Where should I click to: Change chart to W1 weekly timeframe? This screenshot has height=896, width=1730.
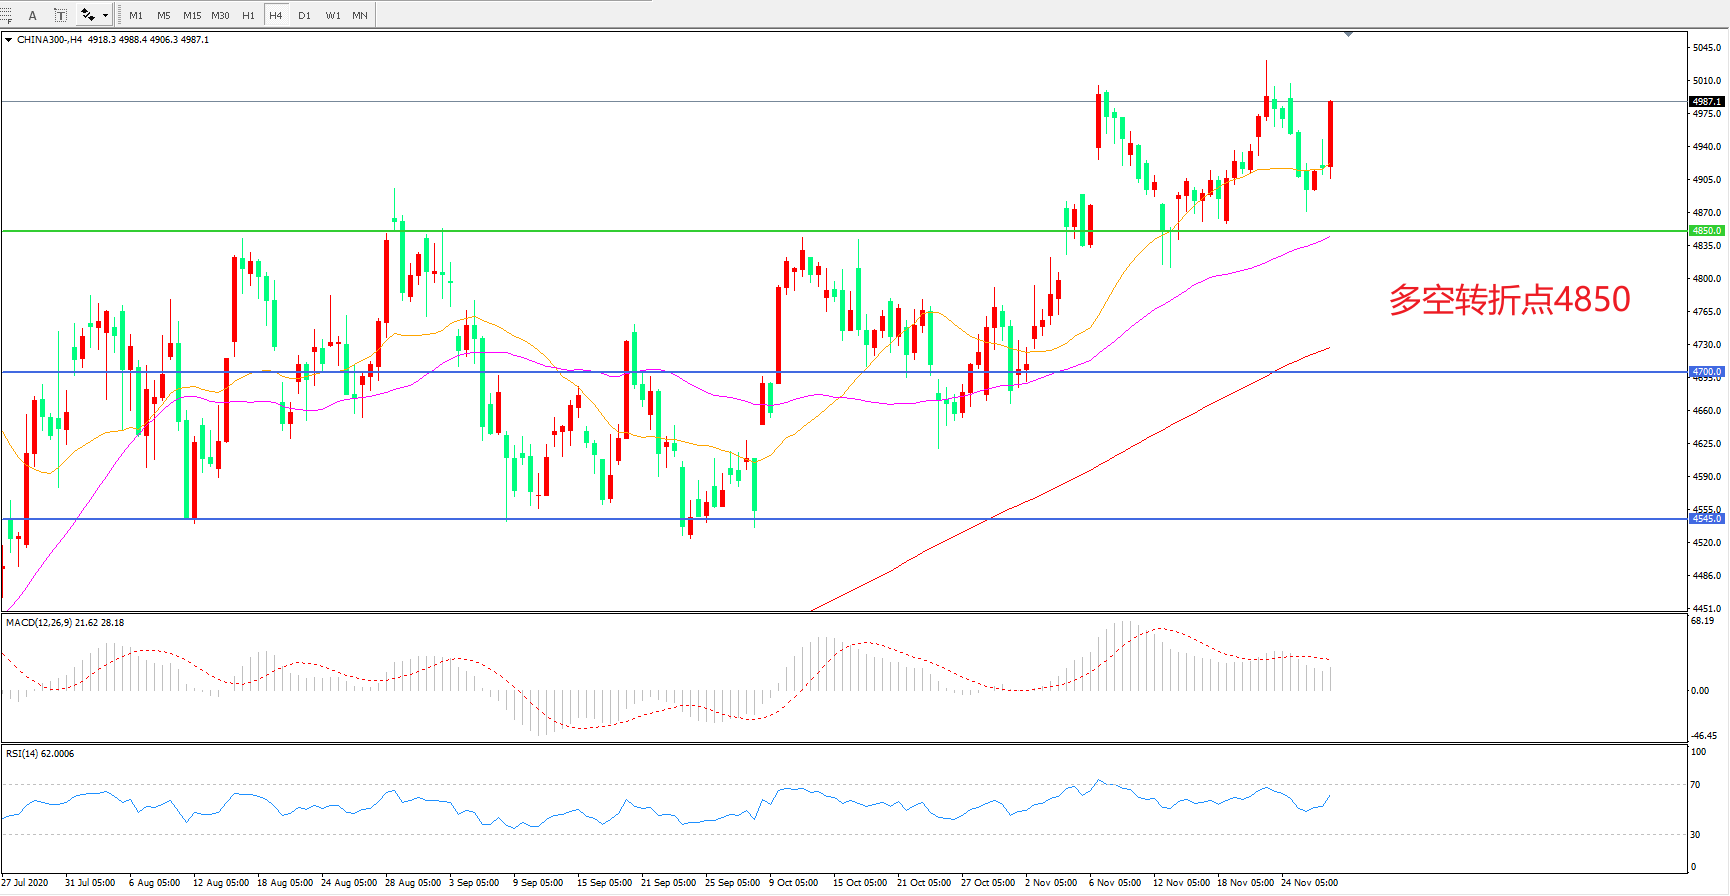tap(333, 15)
